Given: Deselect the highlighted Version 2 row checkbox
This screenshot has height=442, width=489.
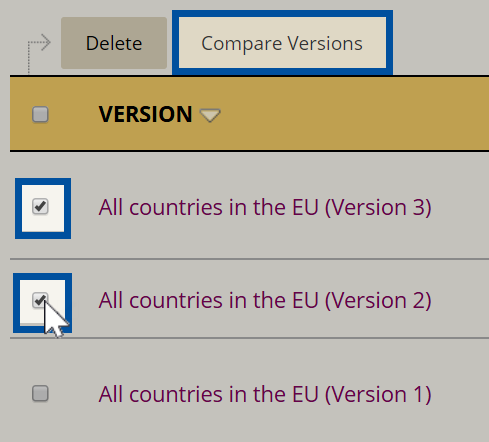Looking at the screenshot, I should coord(40,300).
